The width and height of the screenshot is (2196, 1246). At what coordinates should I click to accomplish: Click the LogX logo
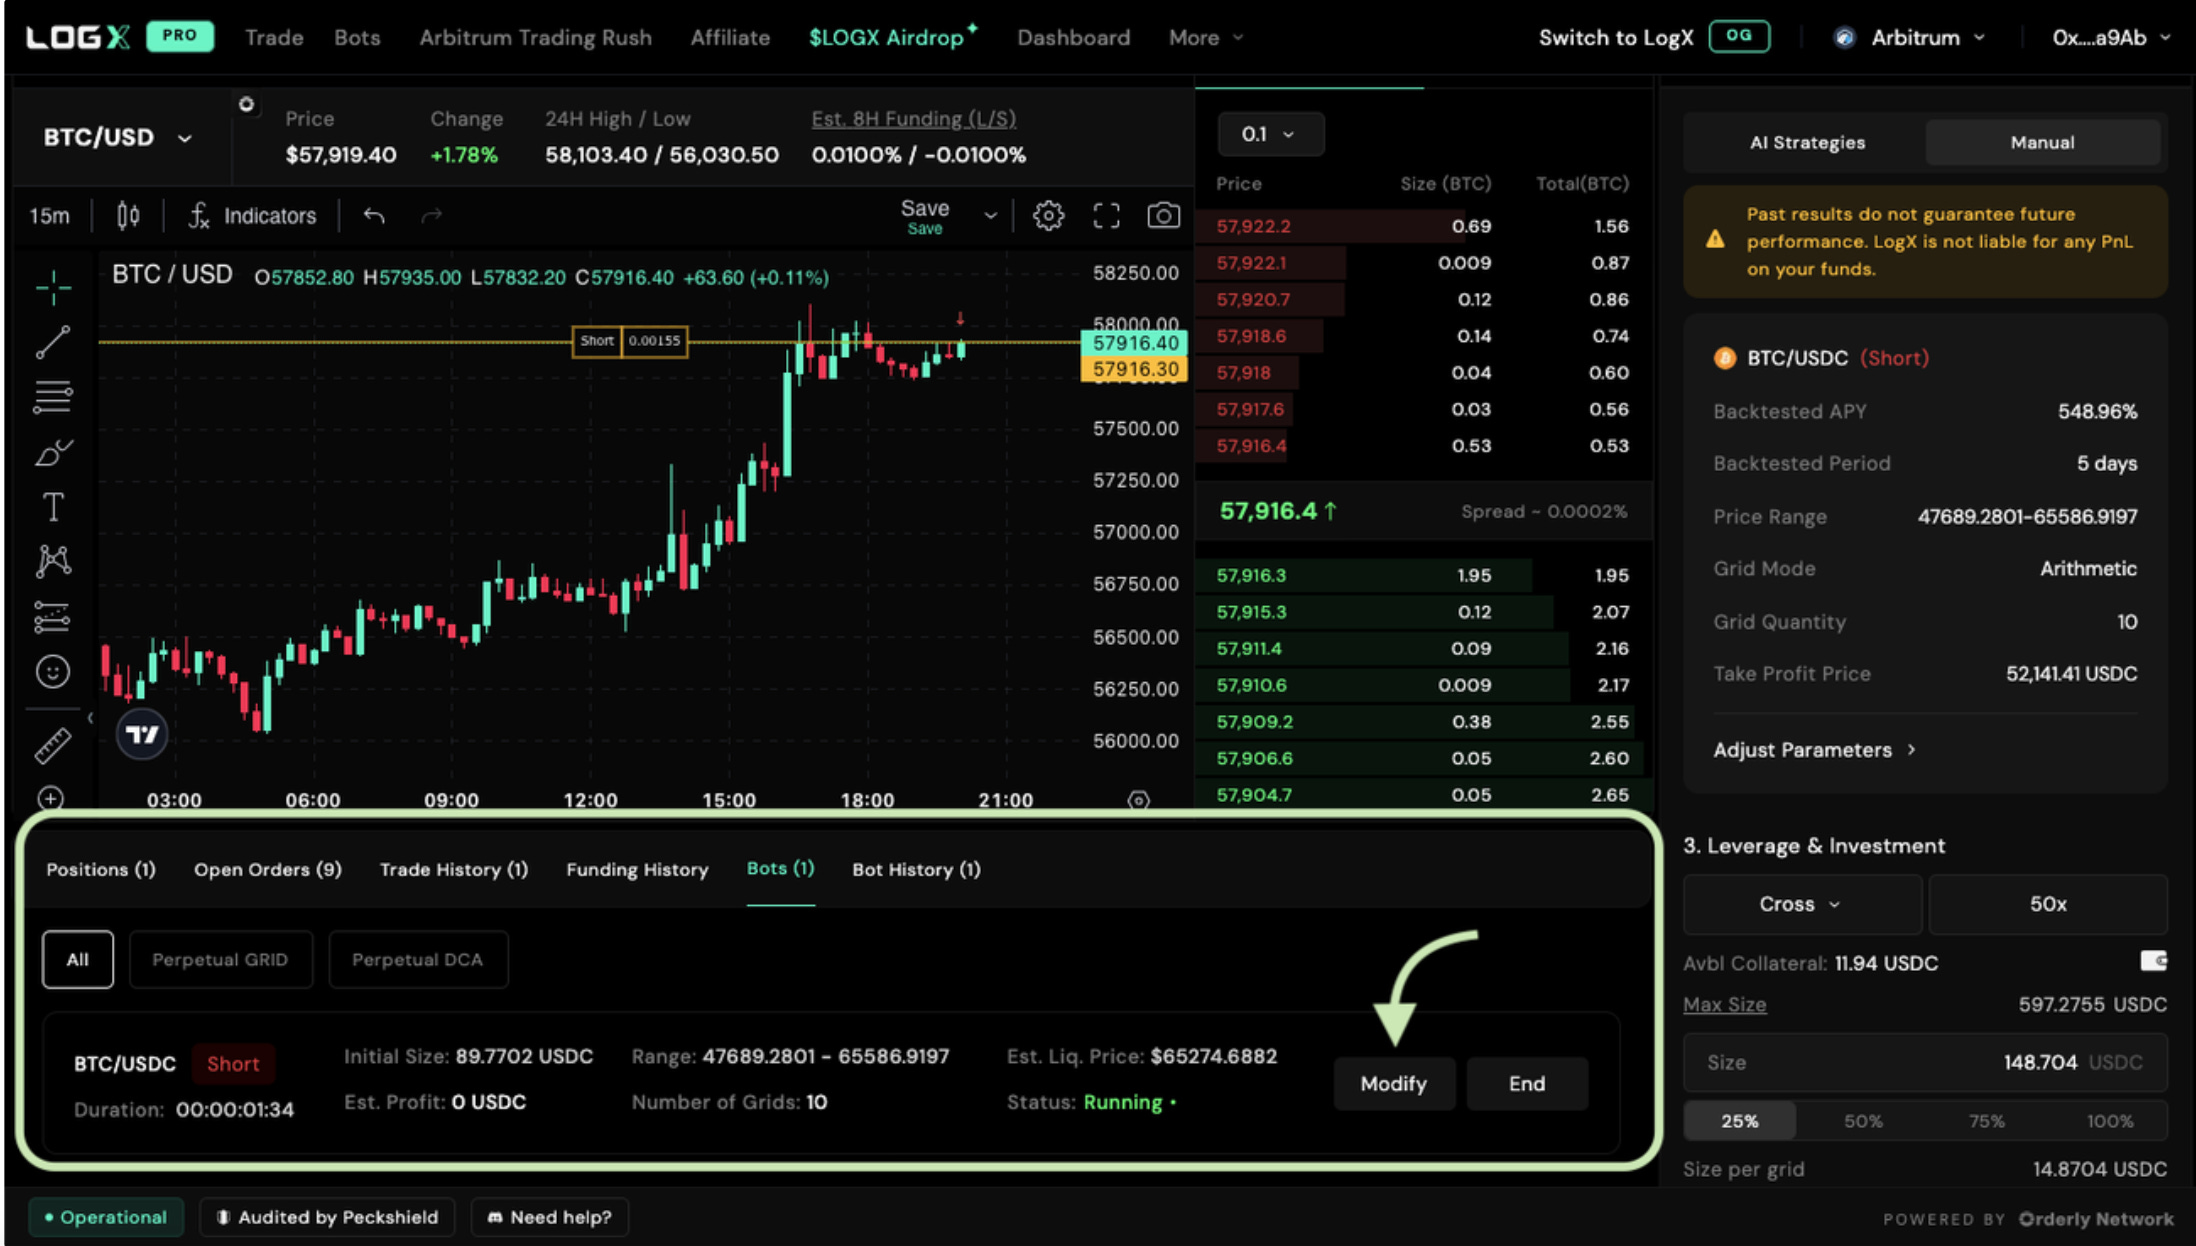pyautogui.click(x=78, y=37)
